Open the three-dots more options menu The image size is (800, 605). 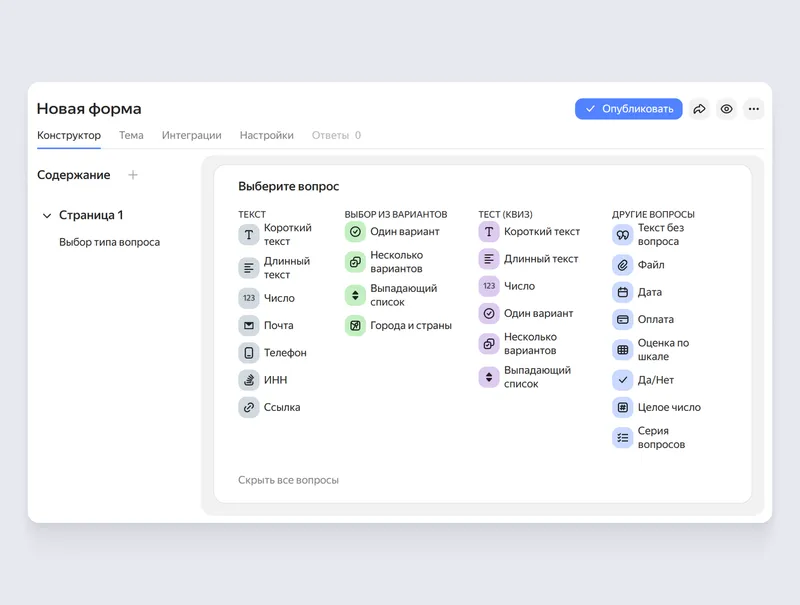(x=754, y=109)
